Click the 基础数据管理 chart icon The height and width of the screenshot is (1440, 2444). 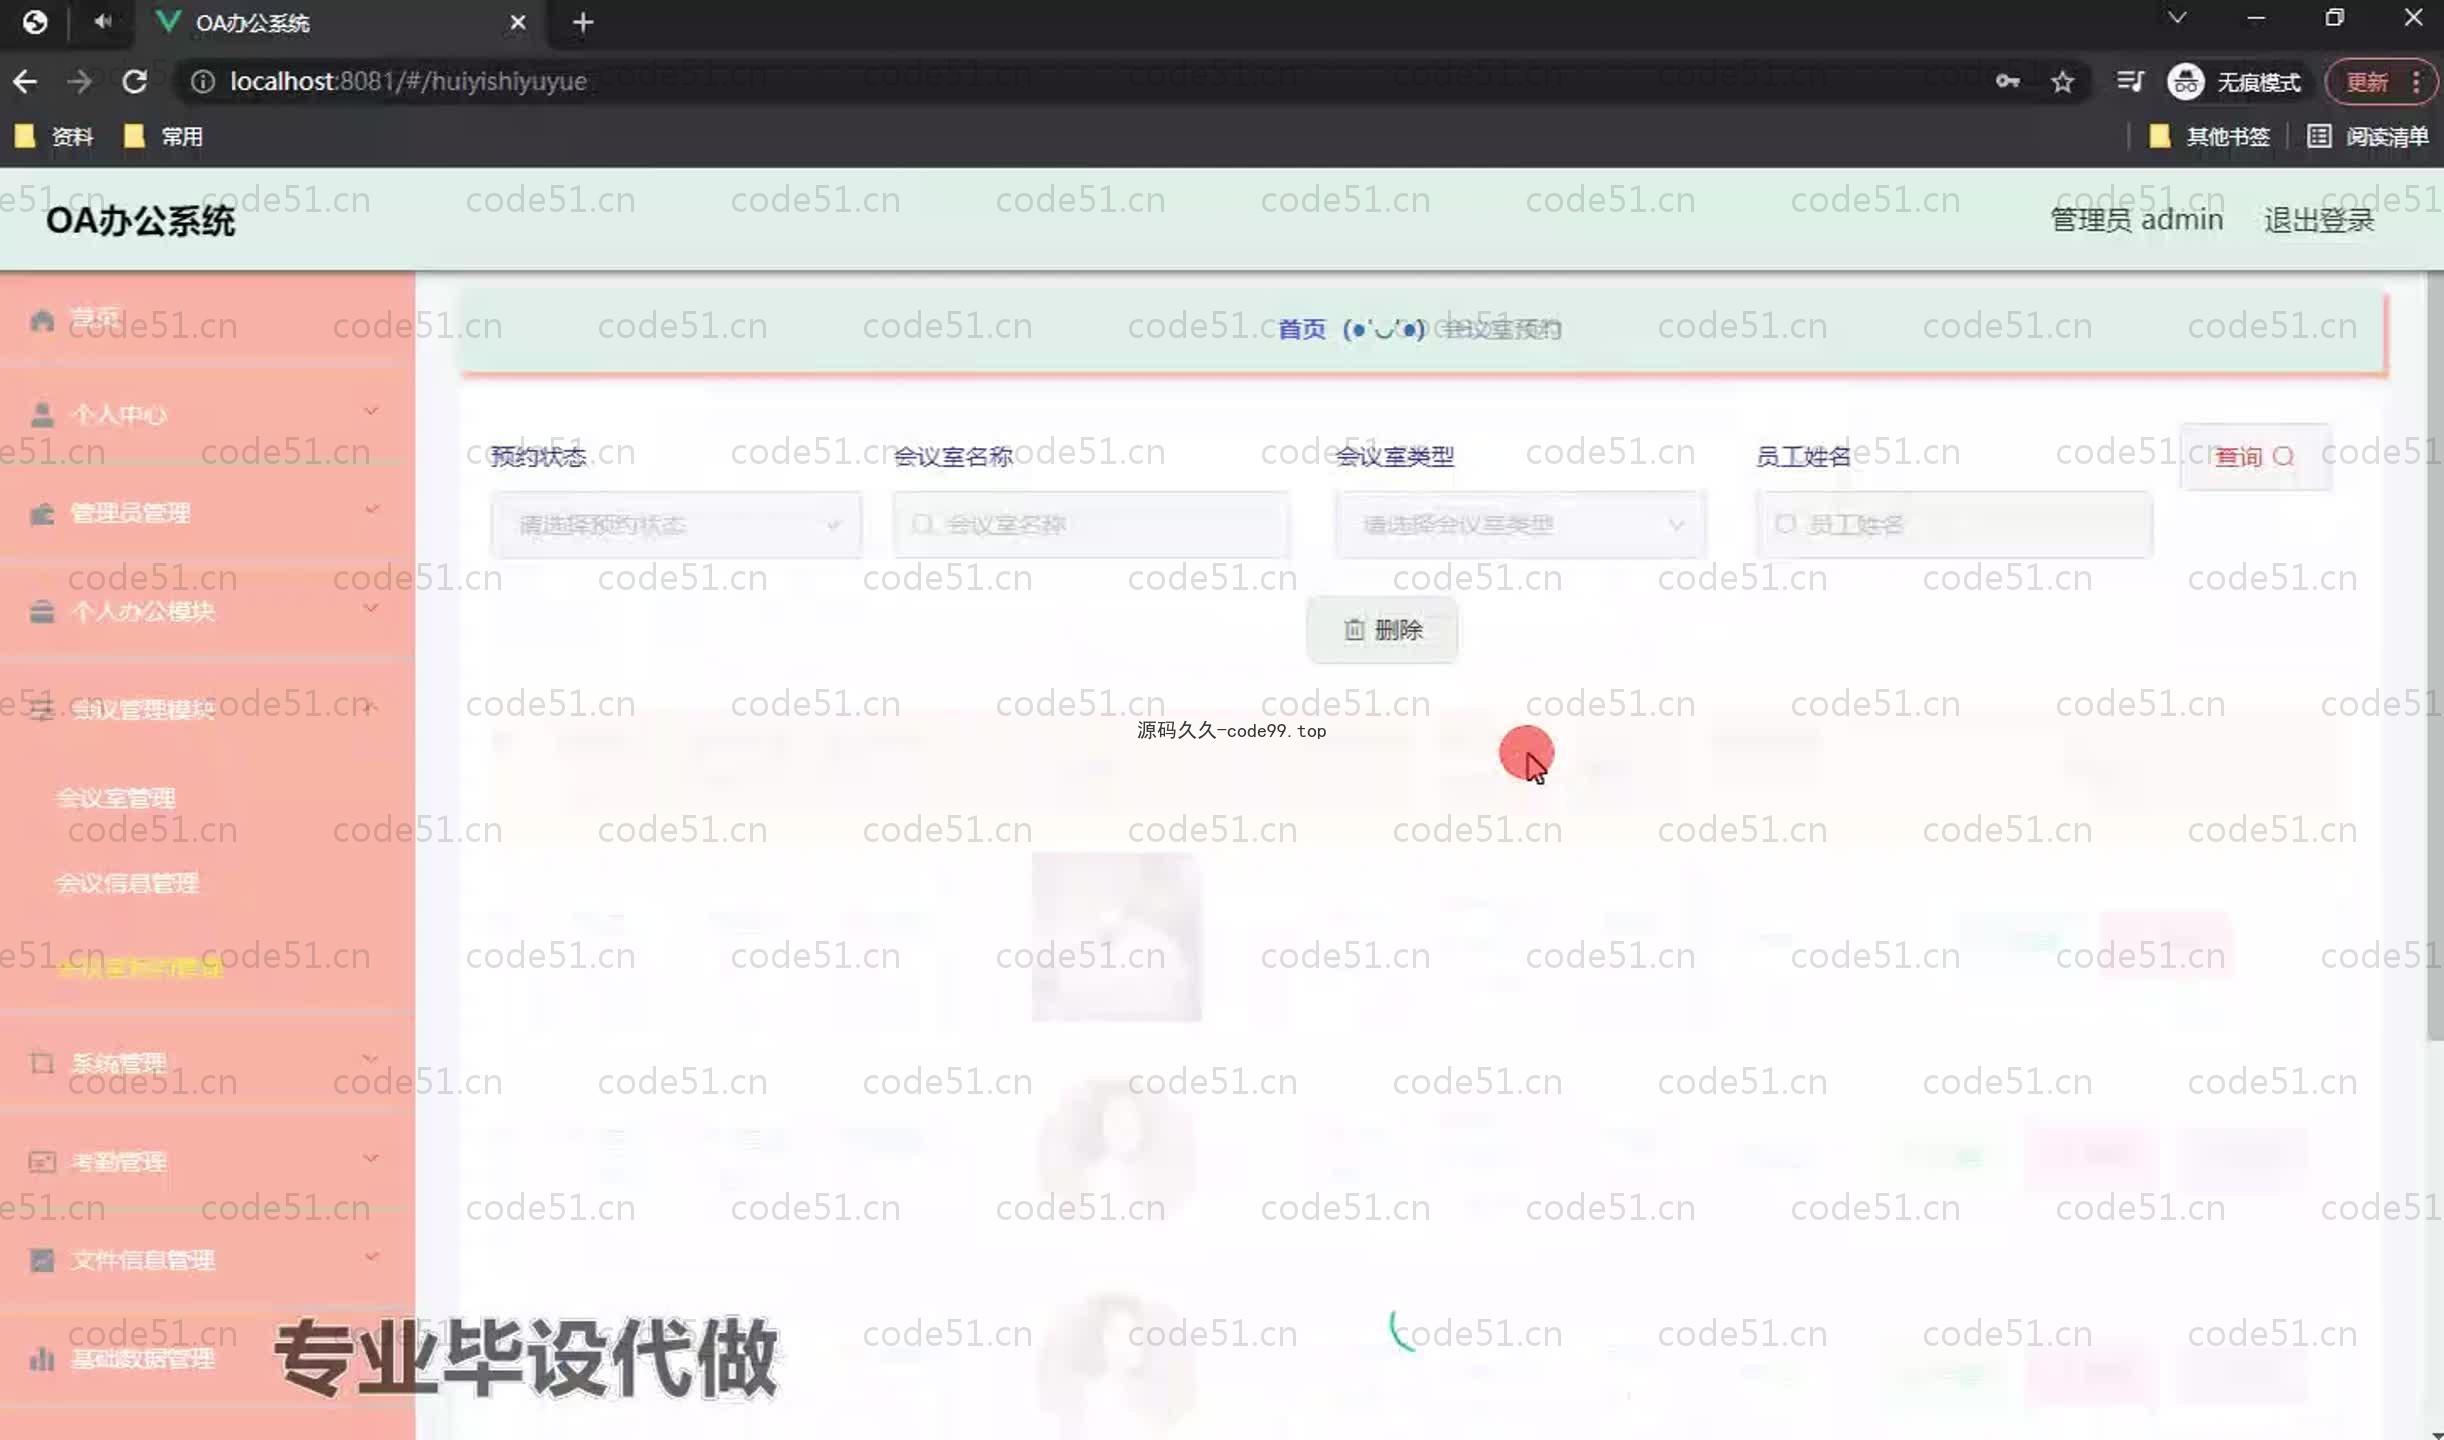pyautogui.click(x=42, y=1359)
